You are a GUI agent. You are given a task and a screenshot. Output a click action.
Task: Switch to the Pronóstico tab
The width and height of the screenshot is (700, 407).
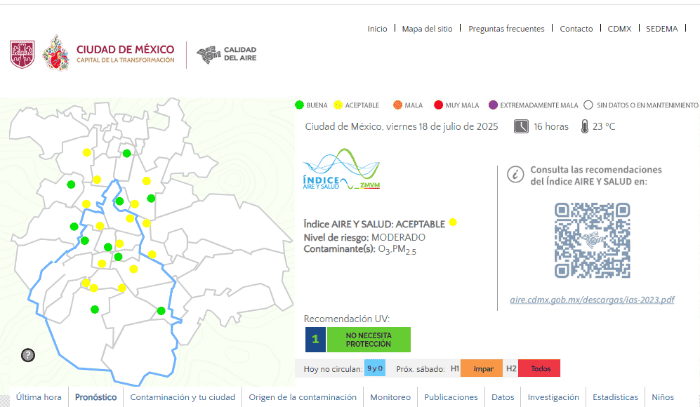(95, 397)
